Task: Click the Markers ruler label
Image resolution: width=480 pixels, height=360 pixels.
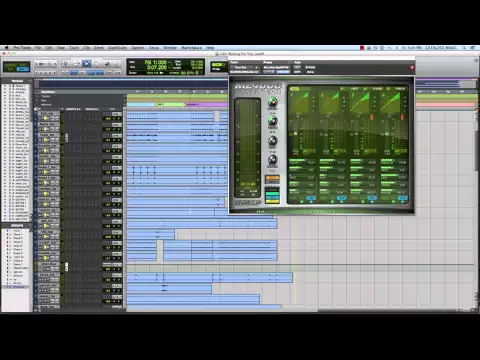Action: 46,105
